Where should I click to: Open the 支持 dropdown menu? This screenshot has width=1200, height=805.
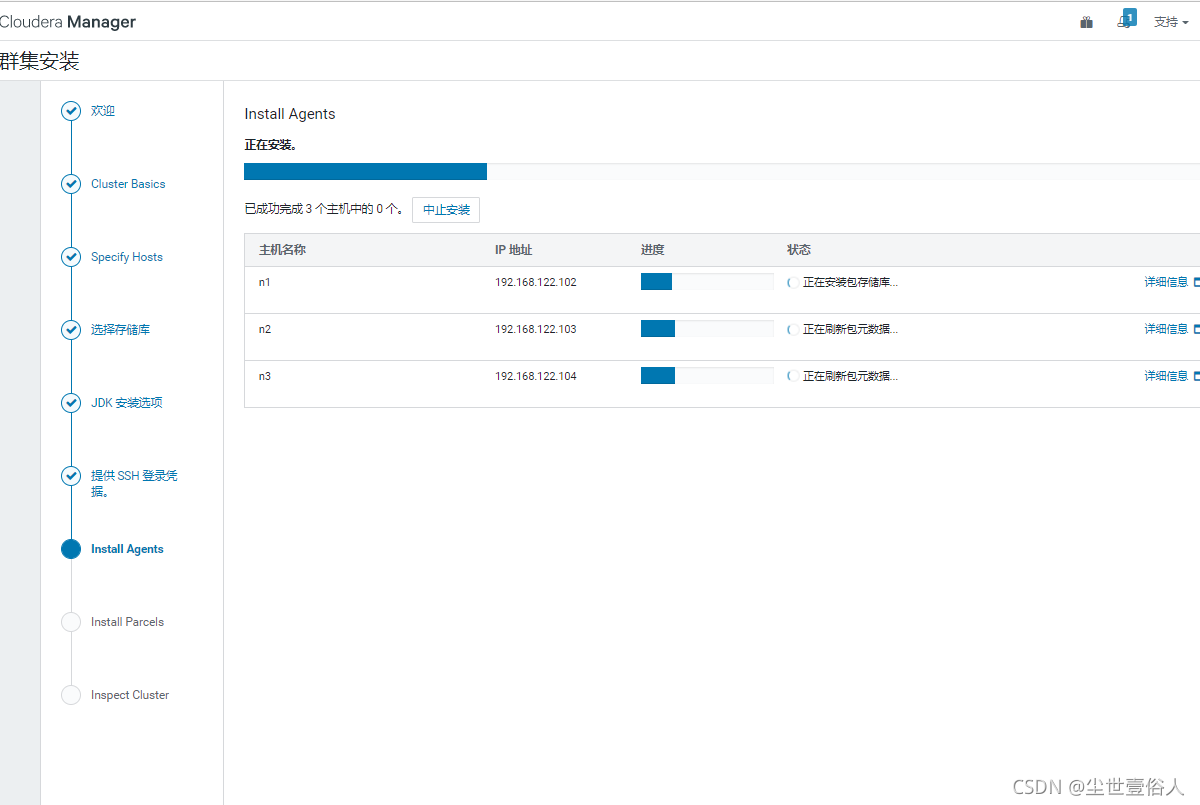coord(1171,22)
